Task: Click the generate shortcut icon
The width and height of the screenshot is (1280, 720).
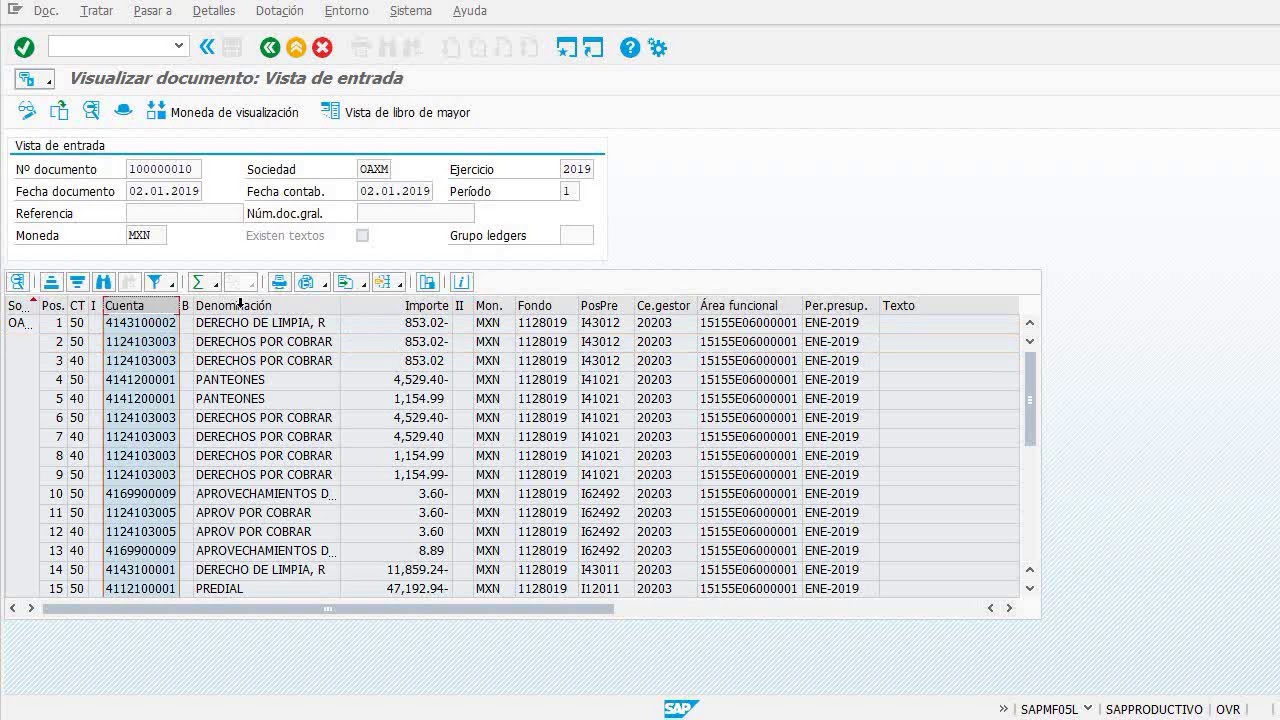Action: [593, 47]
